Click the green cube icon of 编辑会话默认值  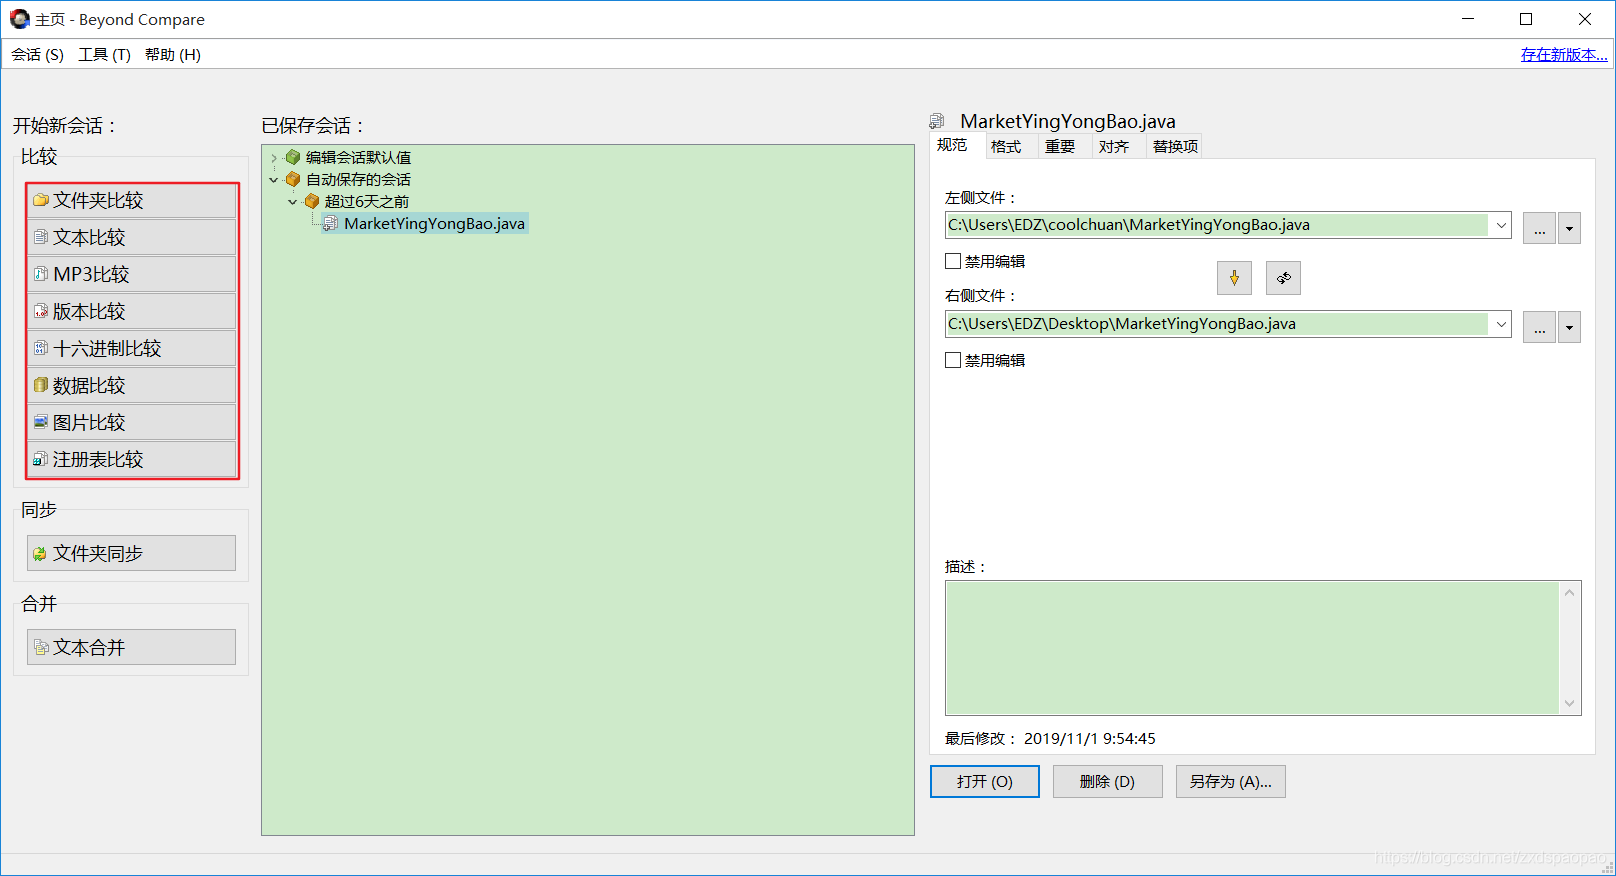[x=293, y=157]
